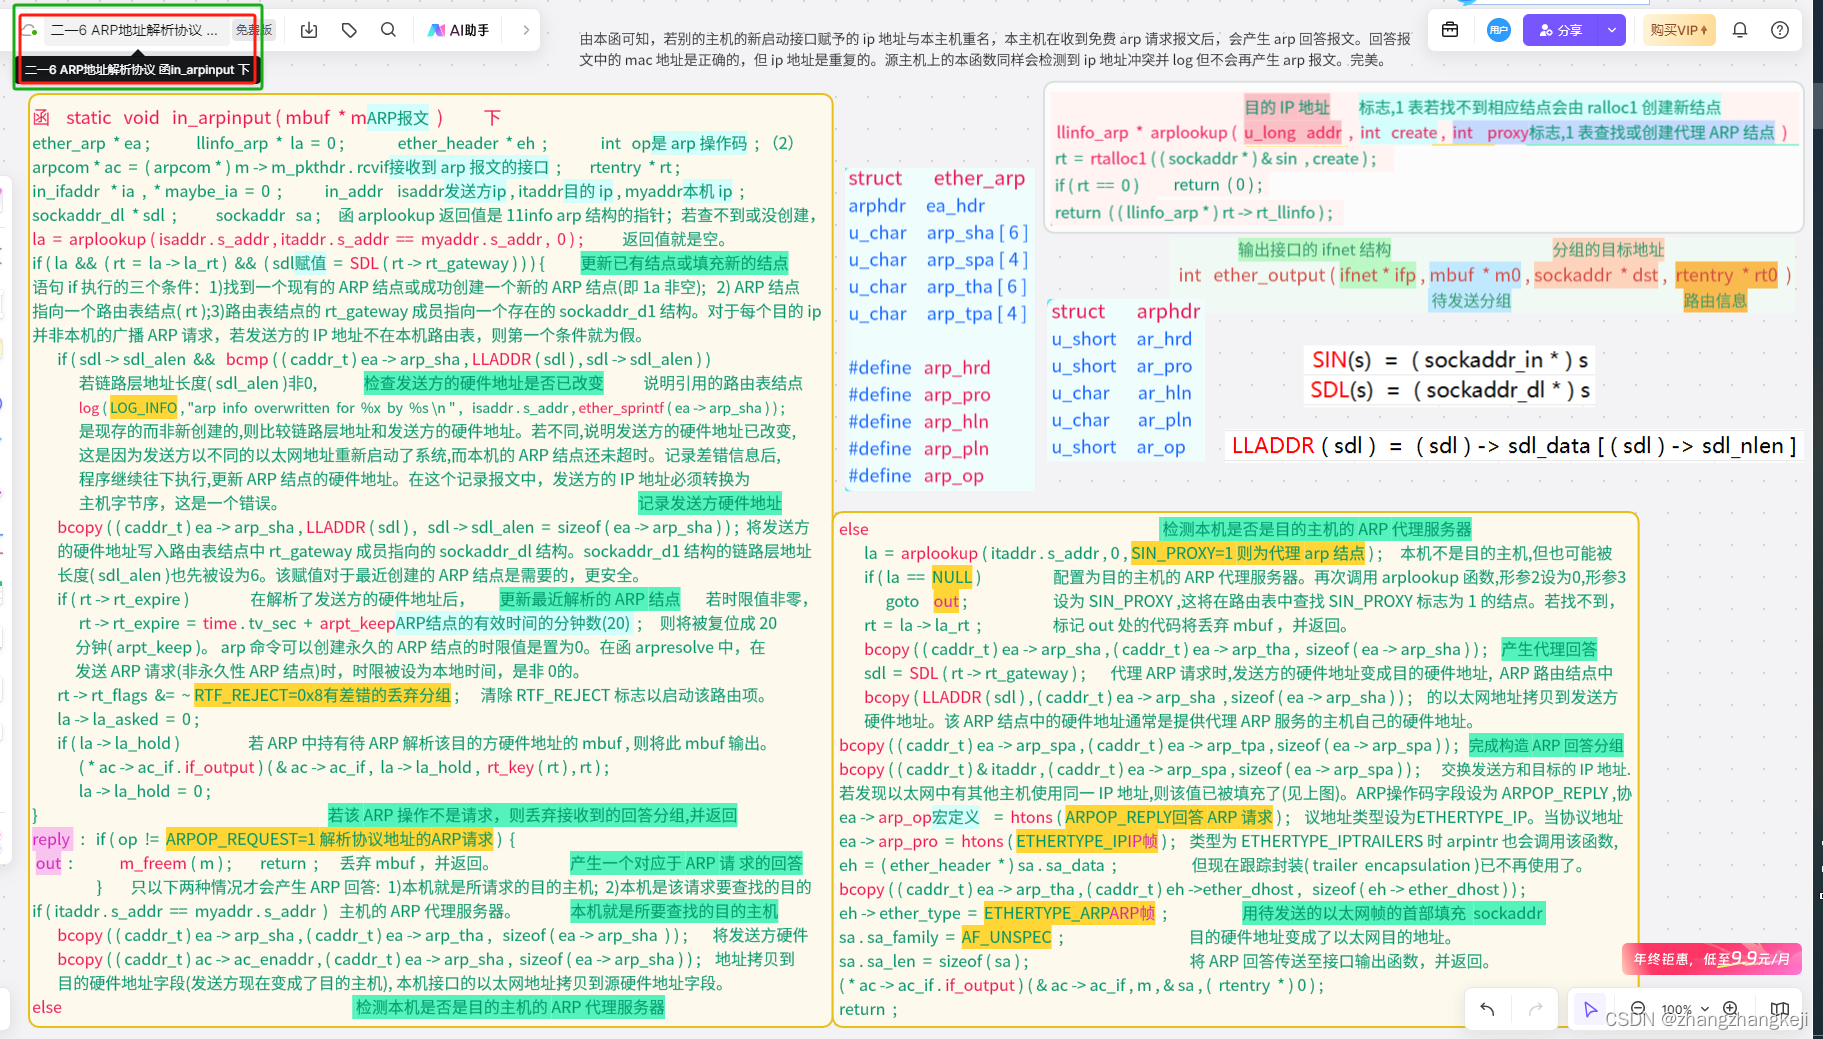Click the text 'struct ether_arp'

click(937, 178)
